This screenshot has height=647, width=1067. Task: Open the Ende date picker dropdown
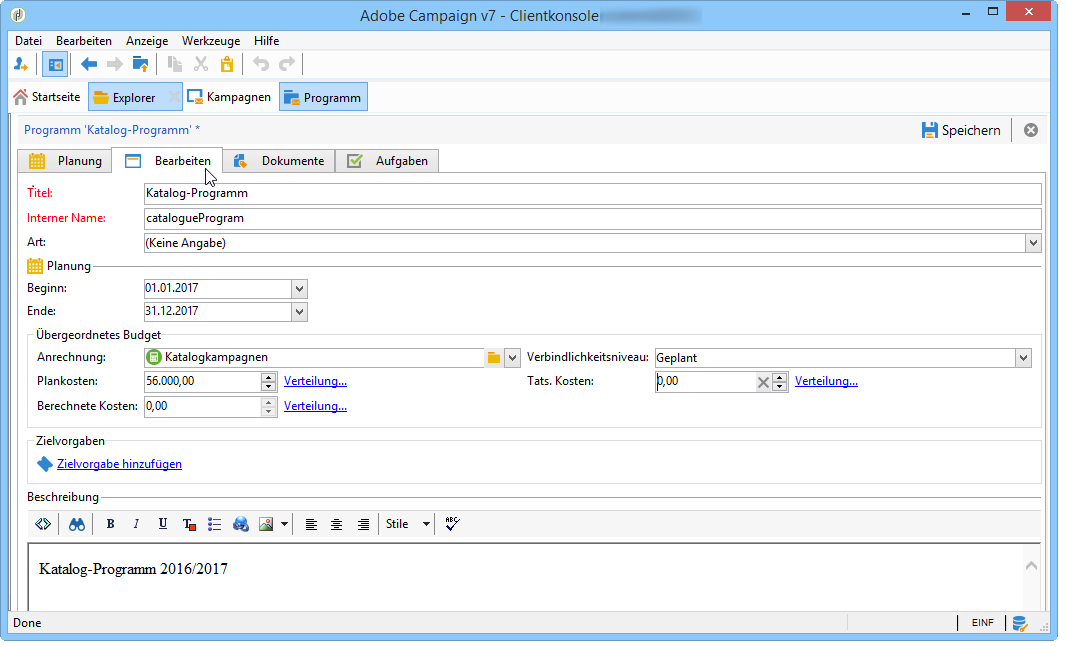[299, 313]
